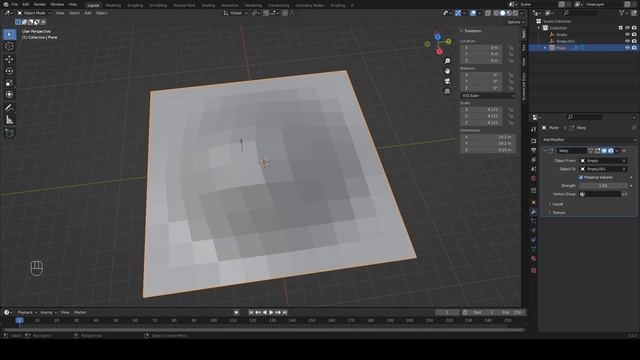Jump to the timeline end frame
Viewport: 640px width, 360px height.
tap(285, 312)
